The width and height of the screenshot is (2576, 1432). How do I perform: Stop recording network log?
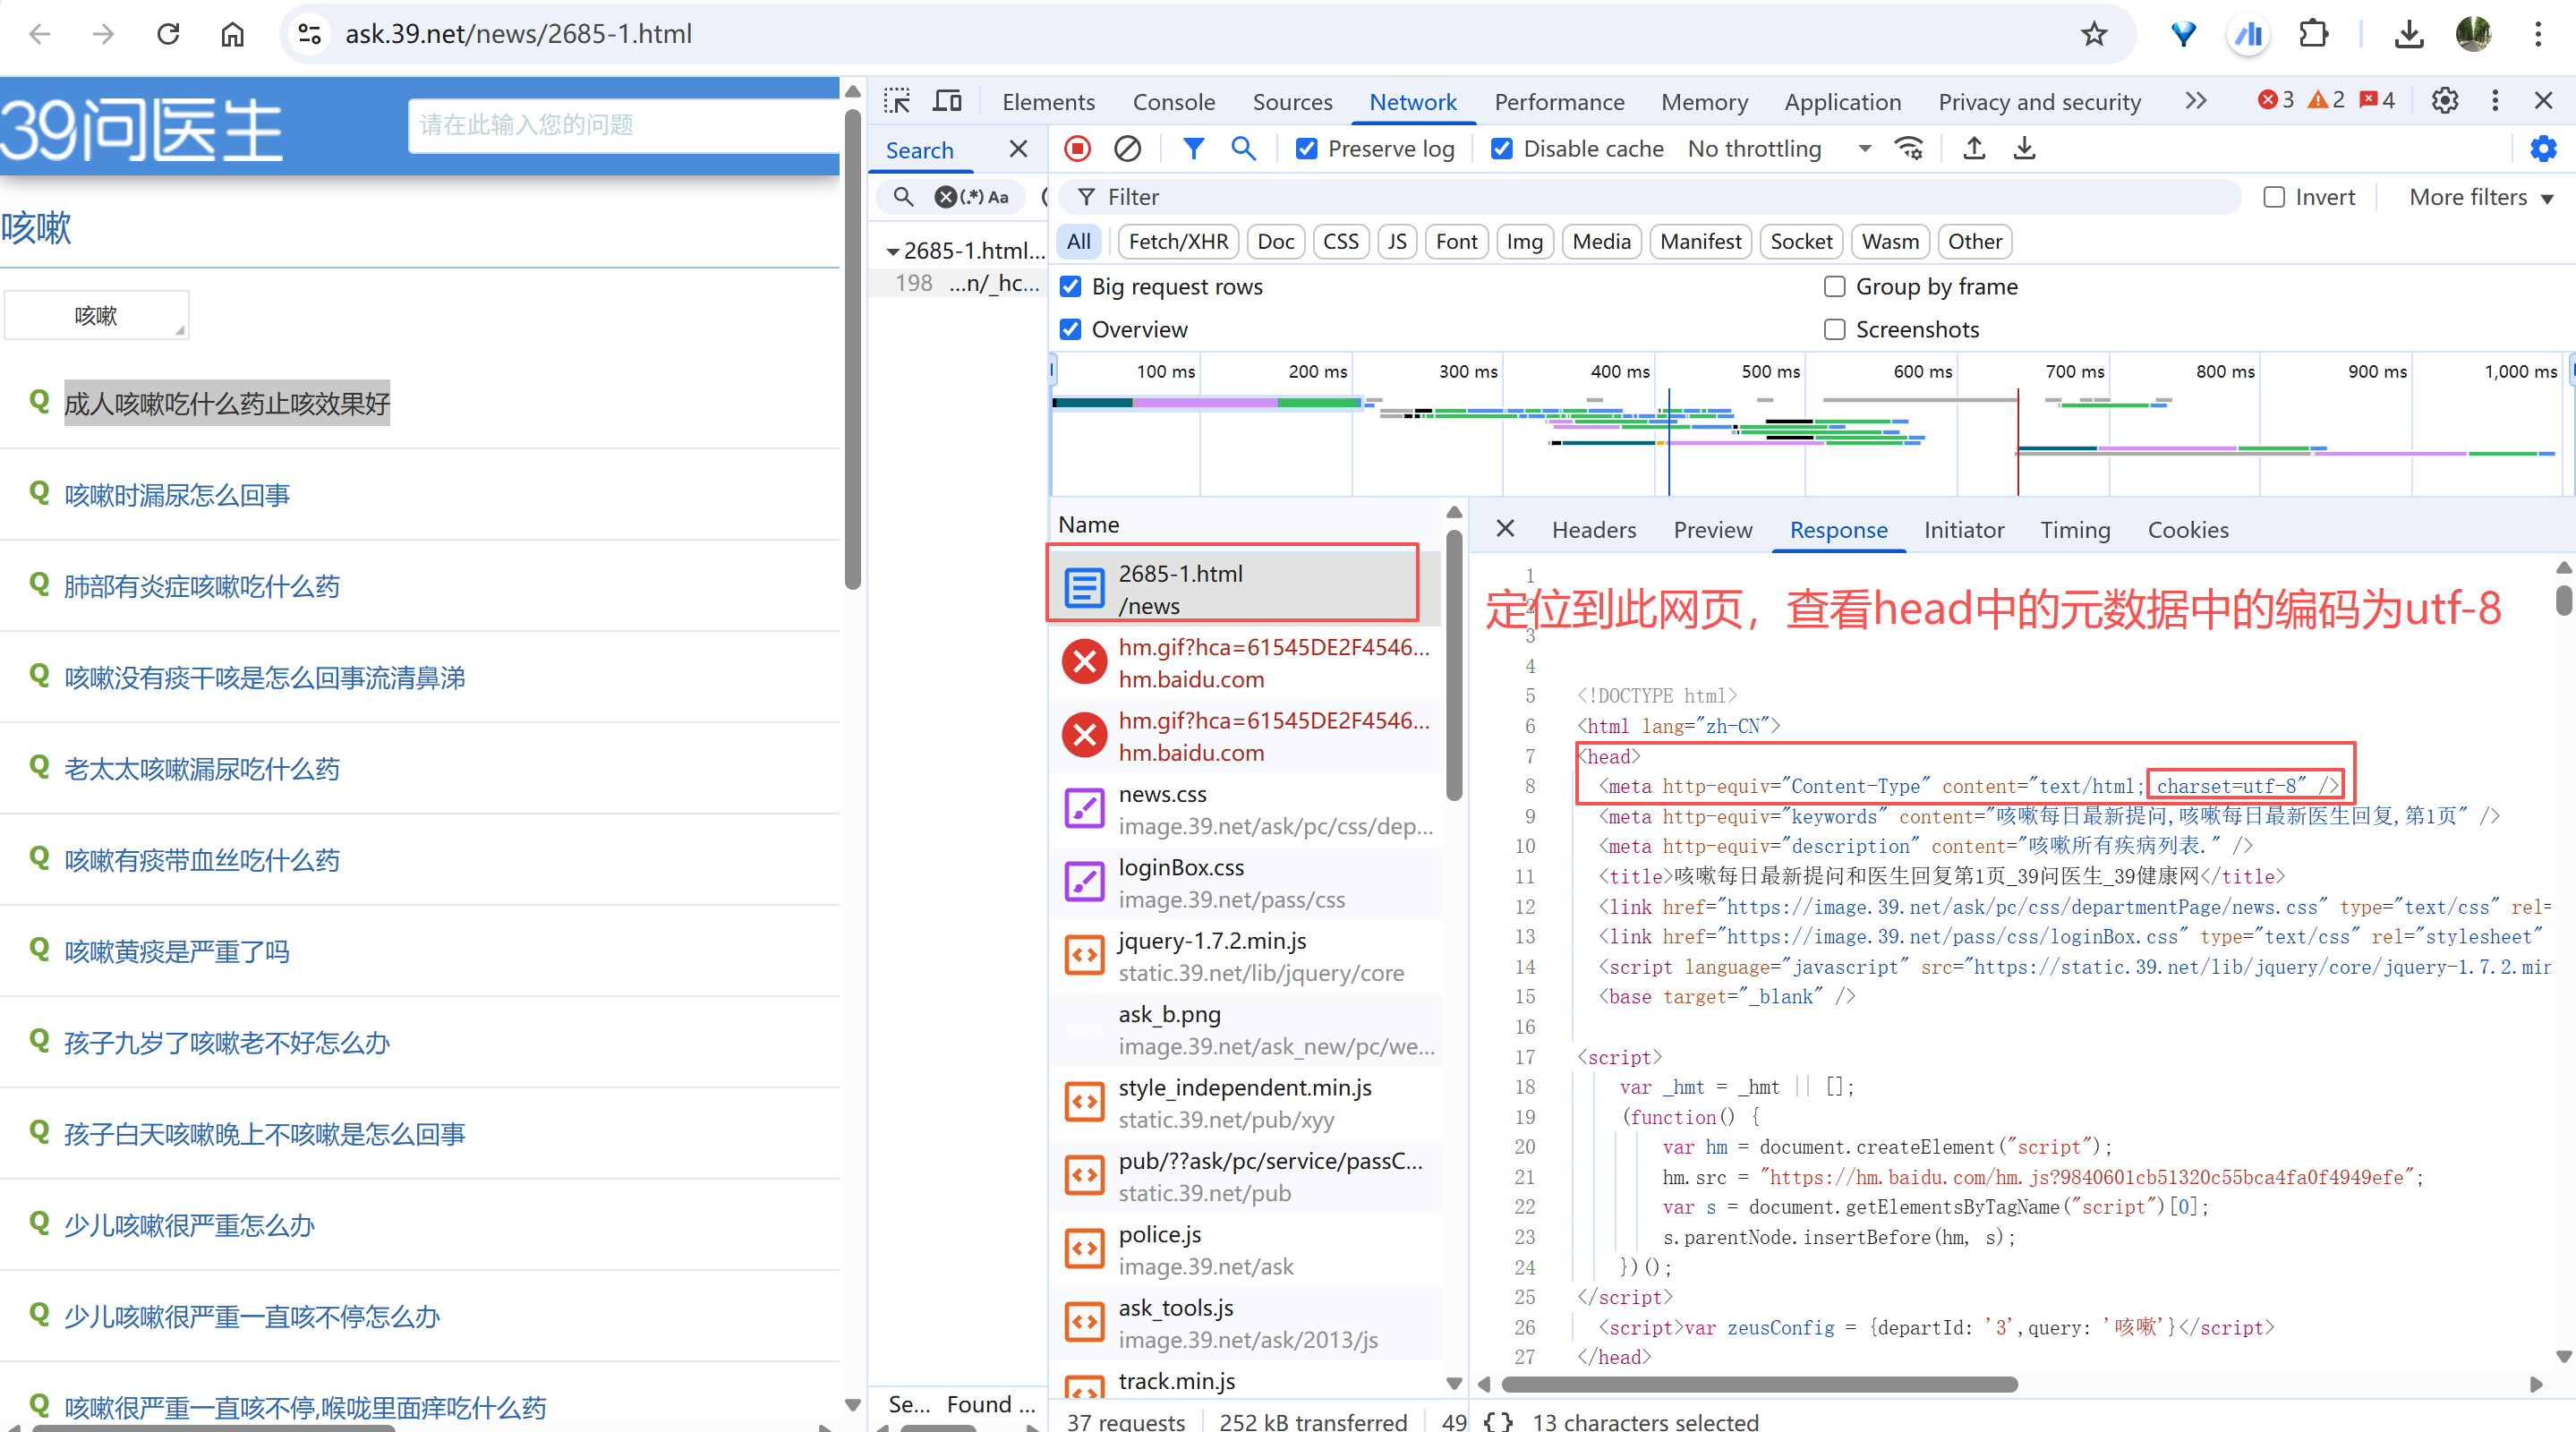tap(1077, 149)
